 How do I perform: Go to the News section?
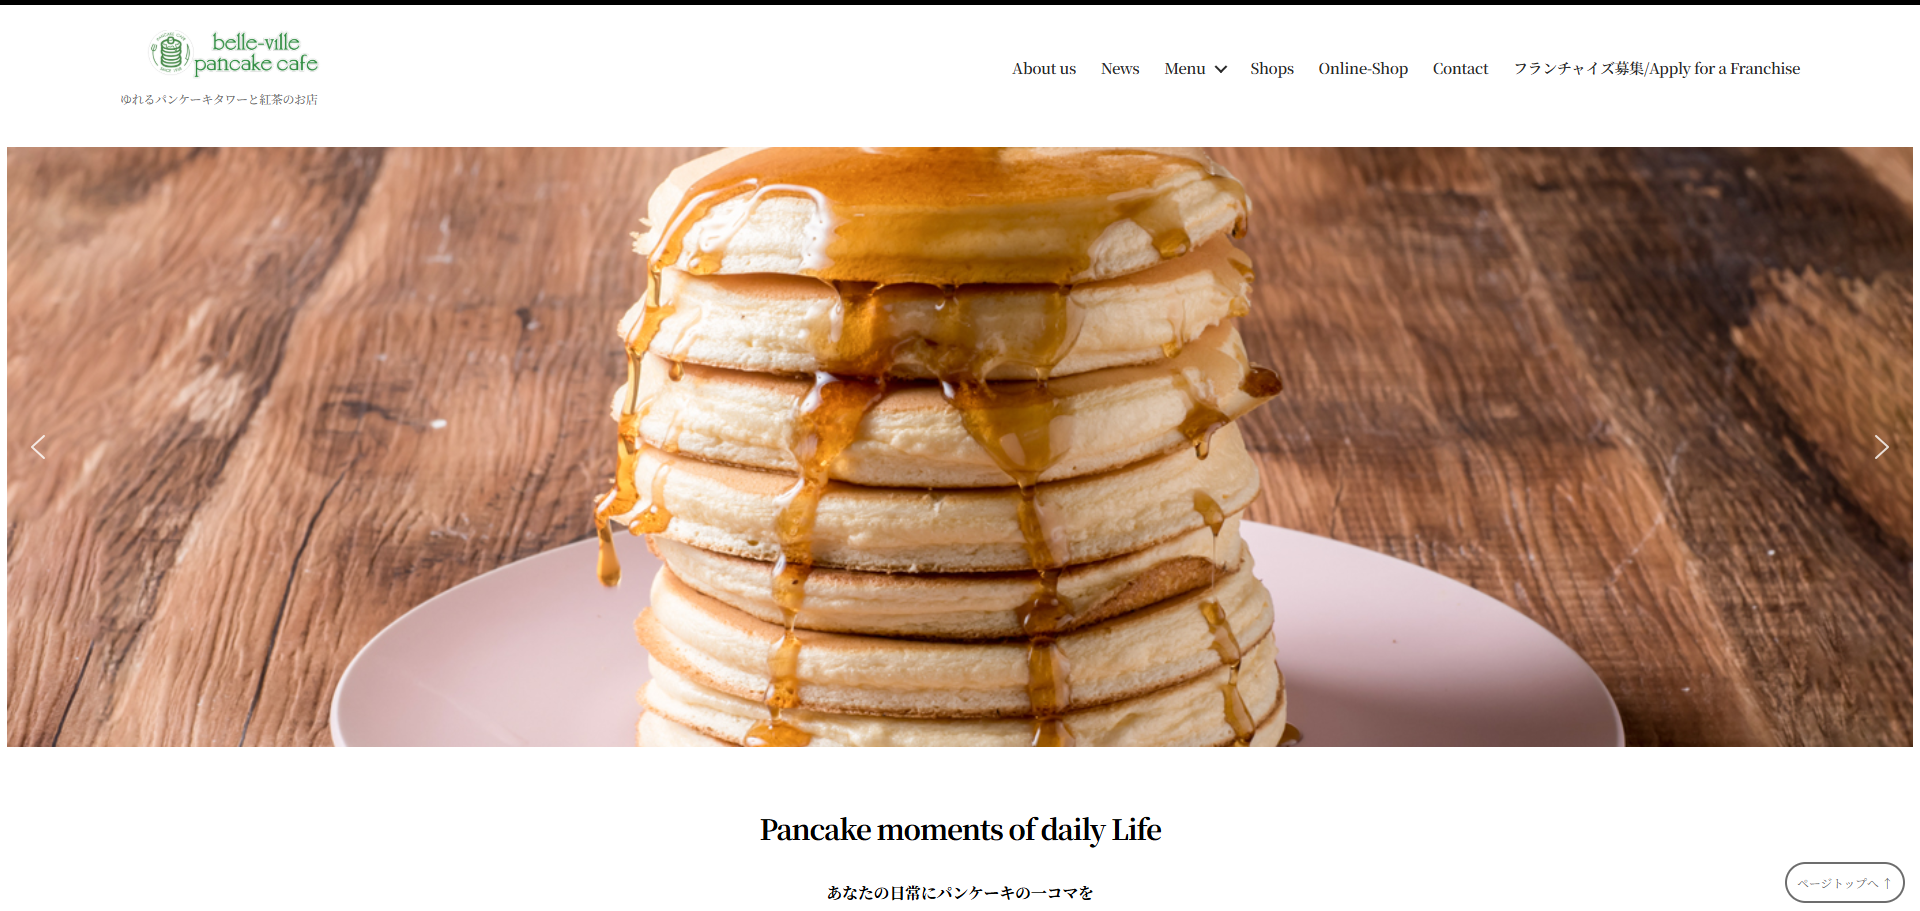[x=1120, y=69]
